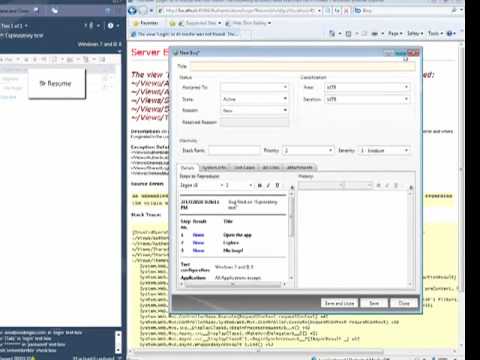Click the Italic icon in Steps to Reproduce

pyautogui.click(x=268, y=185)
